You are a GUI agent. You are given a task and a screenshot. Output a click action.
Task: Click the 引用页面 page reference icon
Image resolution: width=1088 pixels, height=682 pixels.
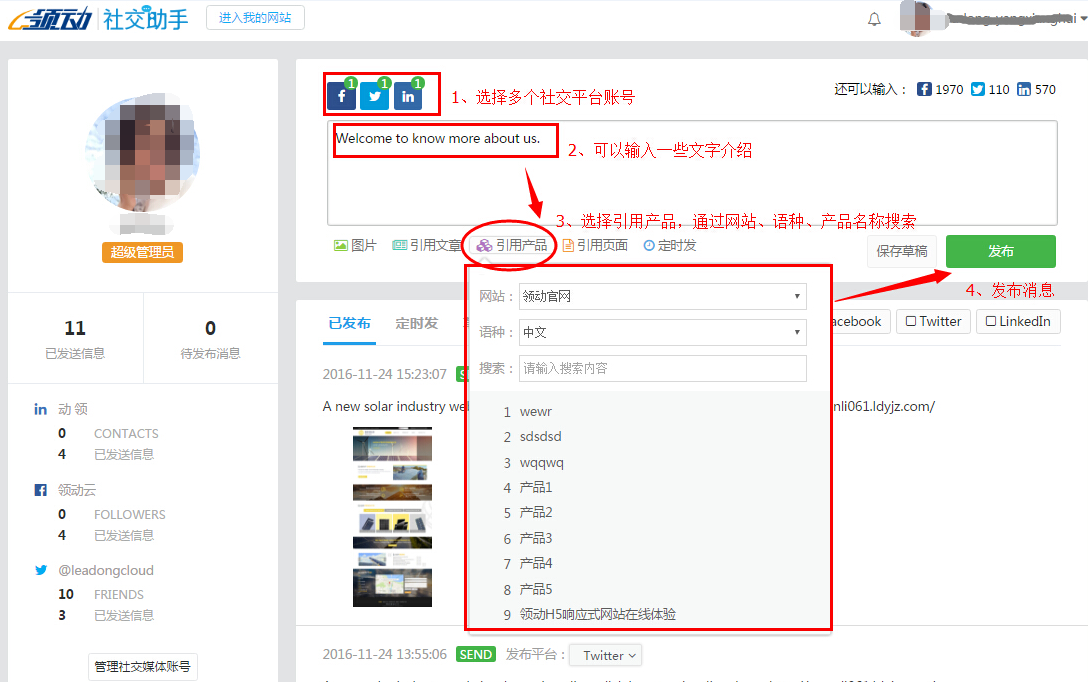click(568, 245)
